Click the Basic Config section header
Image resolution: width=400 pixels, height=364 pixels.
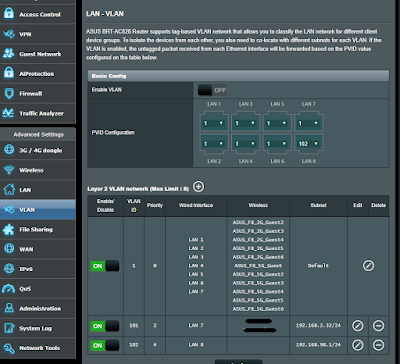click(x=238, y=76)
